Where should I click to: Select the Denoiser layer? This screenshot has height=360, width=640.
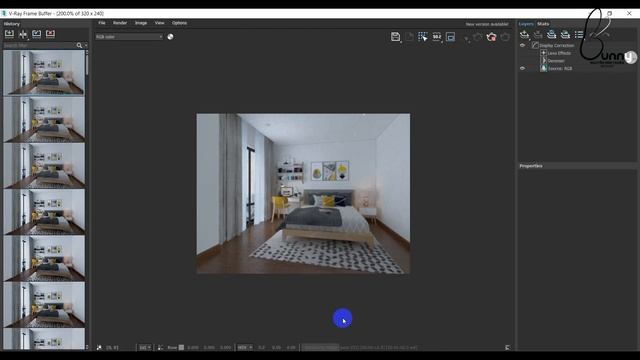pyautogui.click(x=556, y=61)
